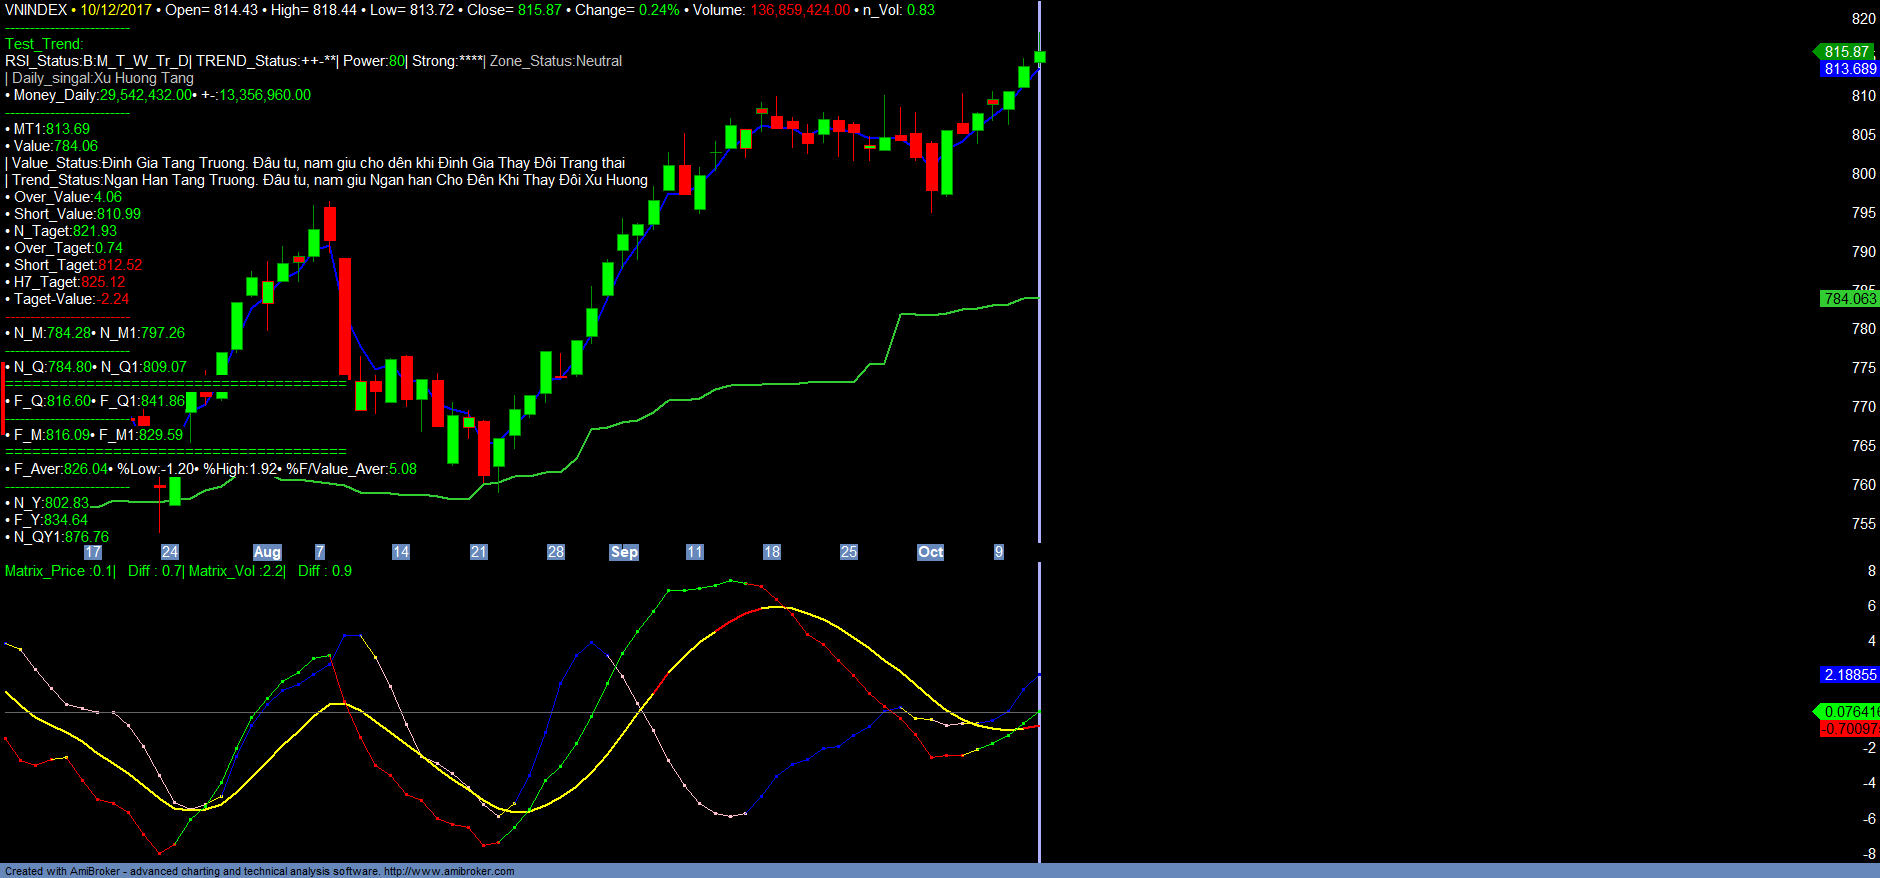
Task: Select the blue 2.18855 indicator value tag
Action: [1849, 675]
